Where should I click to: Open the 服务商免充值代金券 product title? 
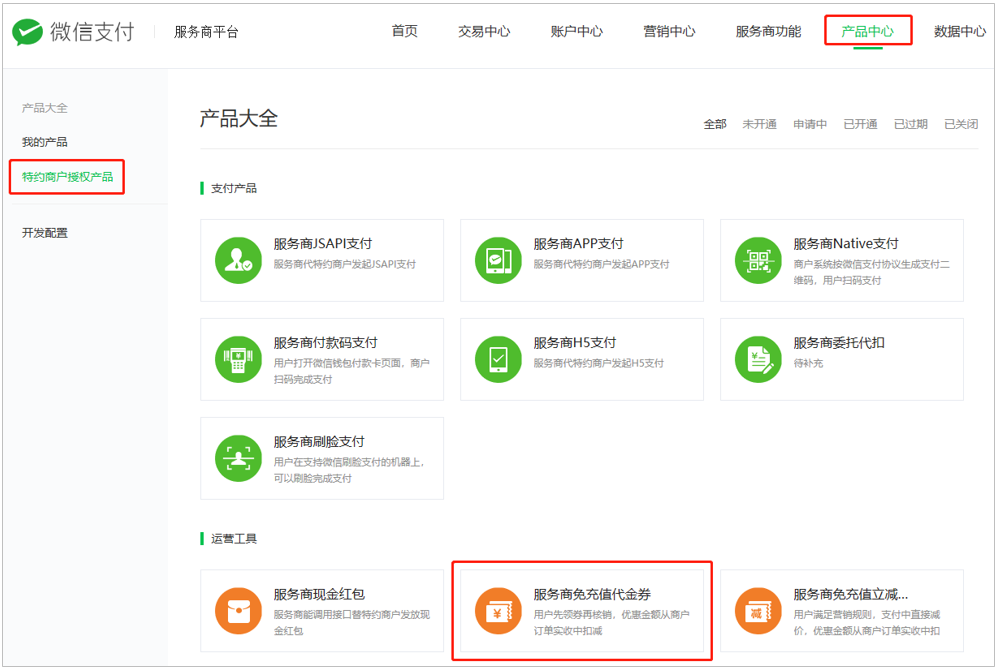tap(592, 594)
